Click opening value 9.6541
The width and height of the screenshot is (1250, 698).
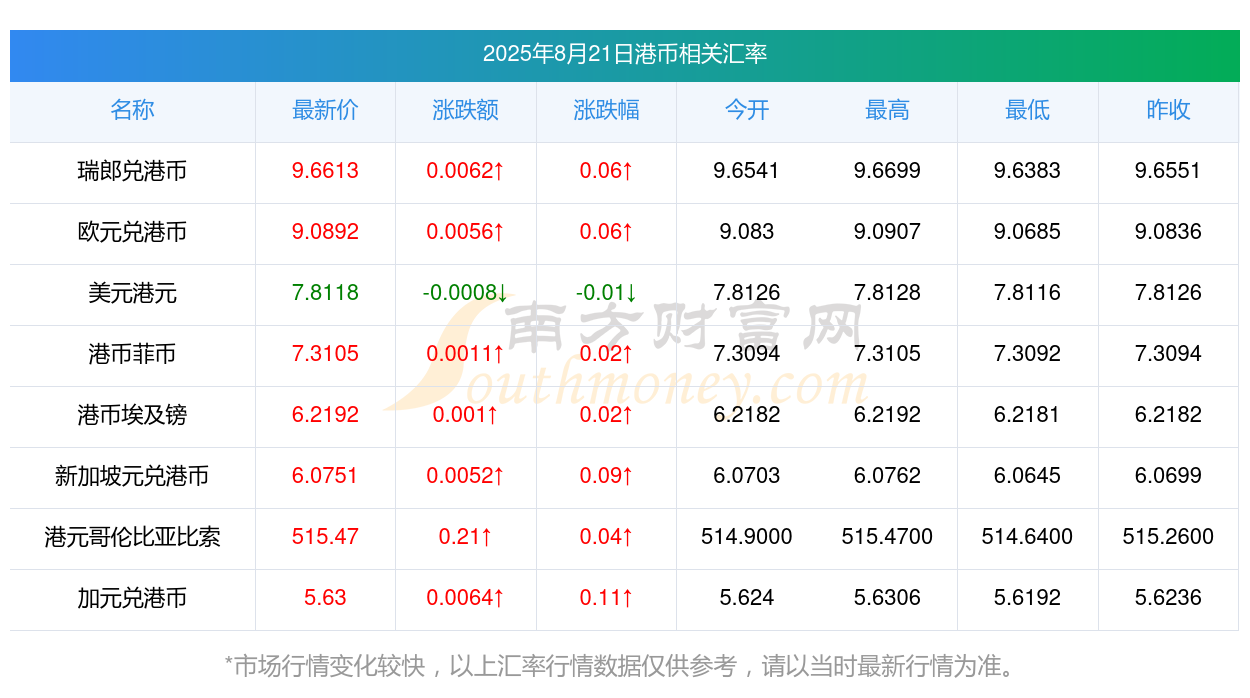(747, 171)
